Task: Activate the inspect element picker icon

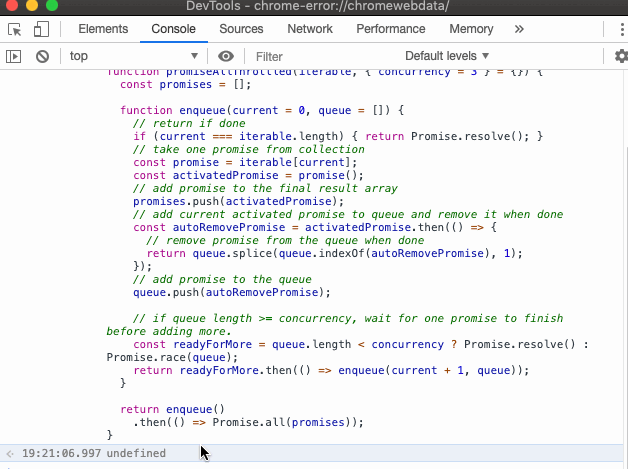Action: (14, 29)
